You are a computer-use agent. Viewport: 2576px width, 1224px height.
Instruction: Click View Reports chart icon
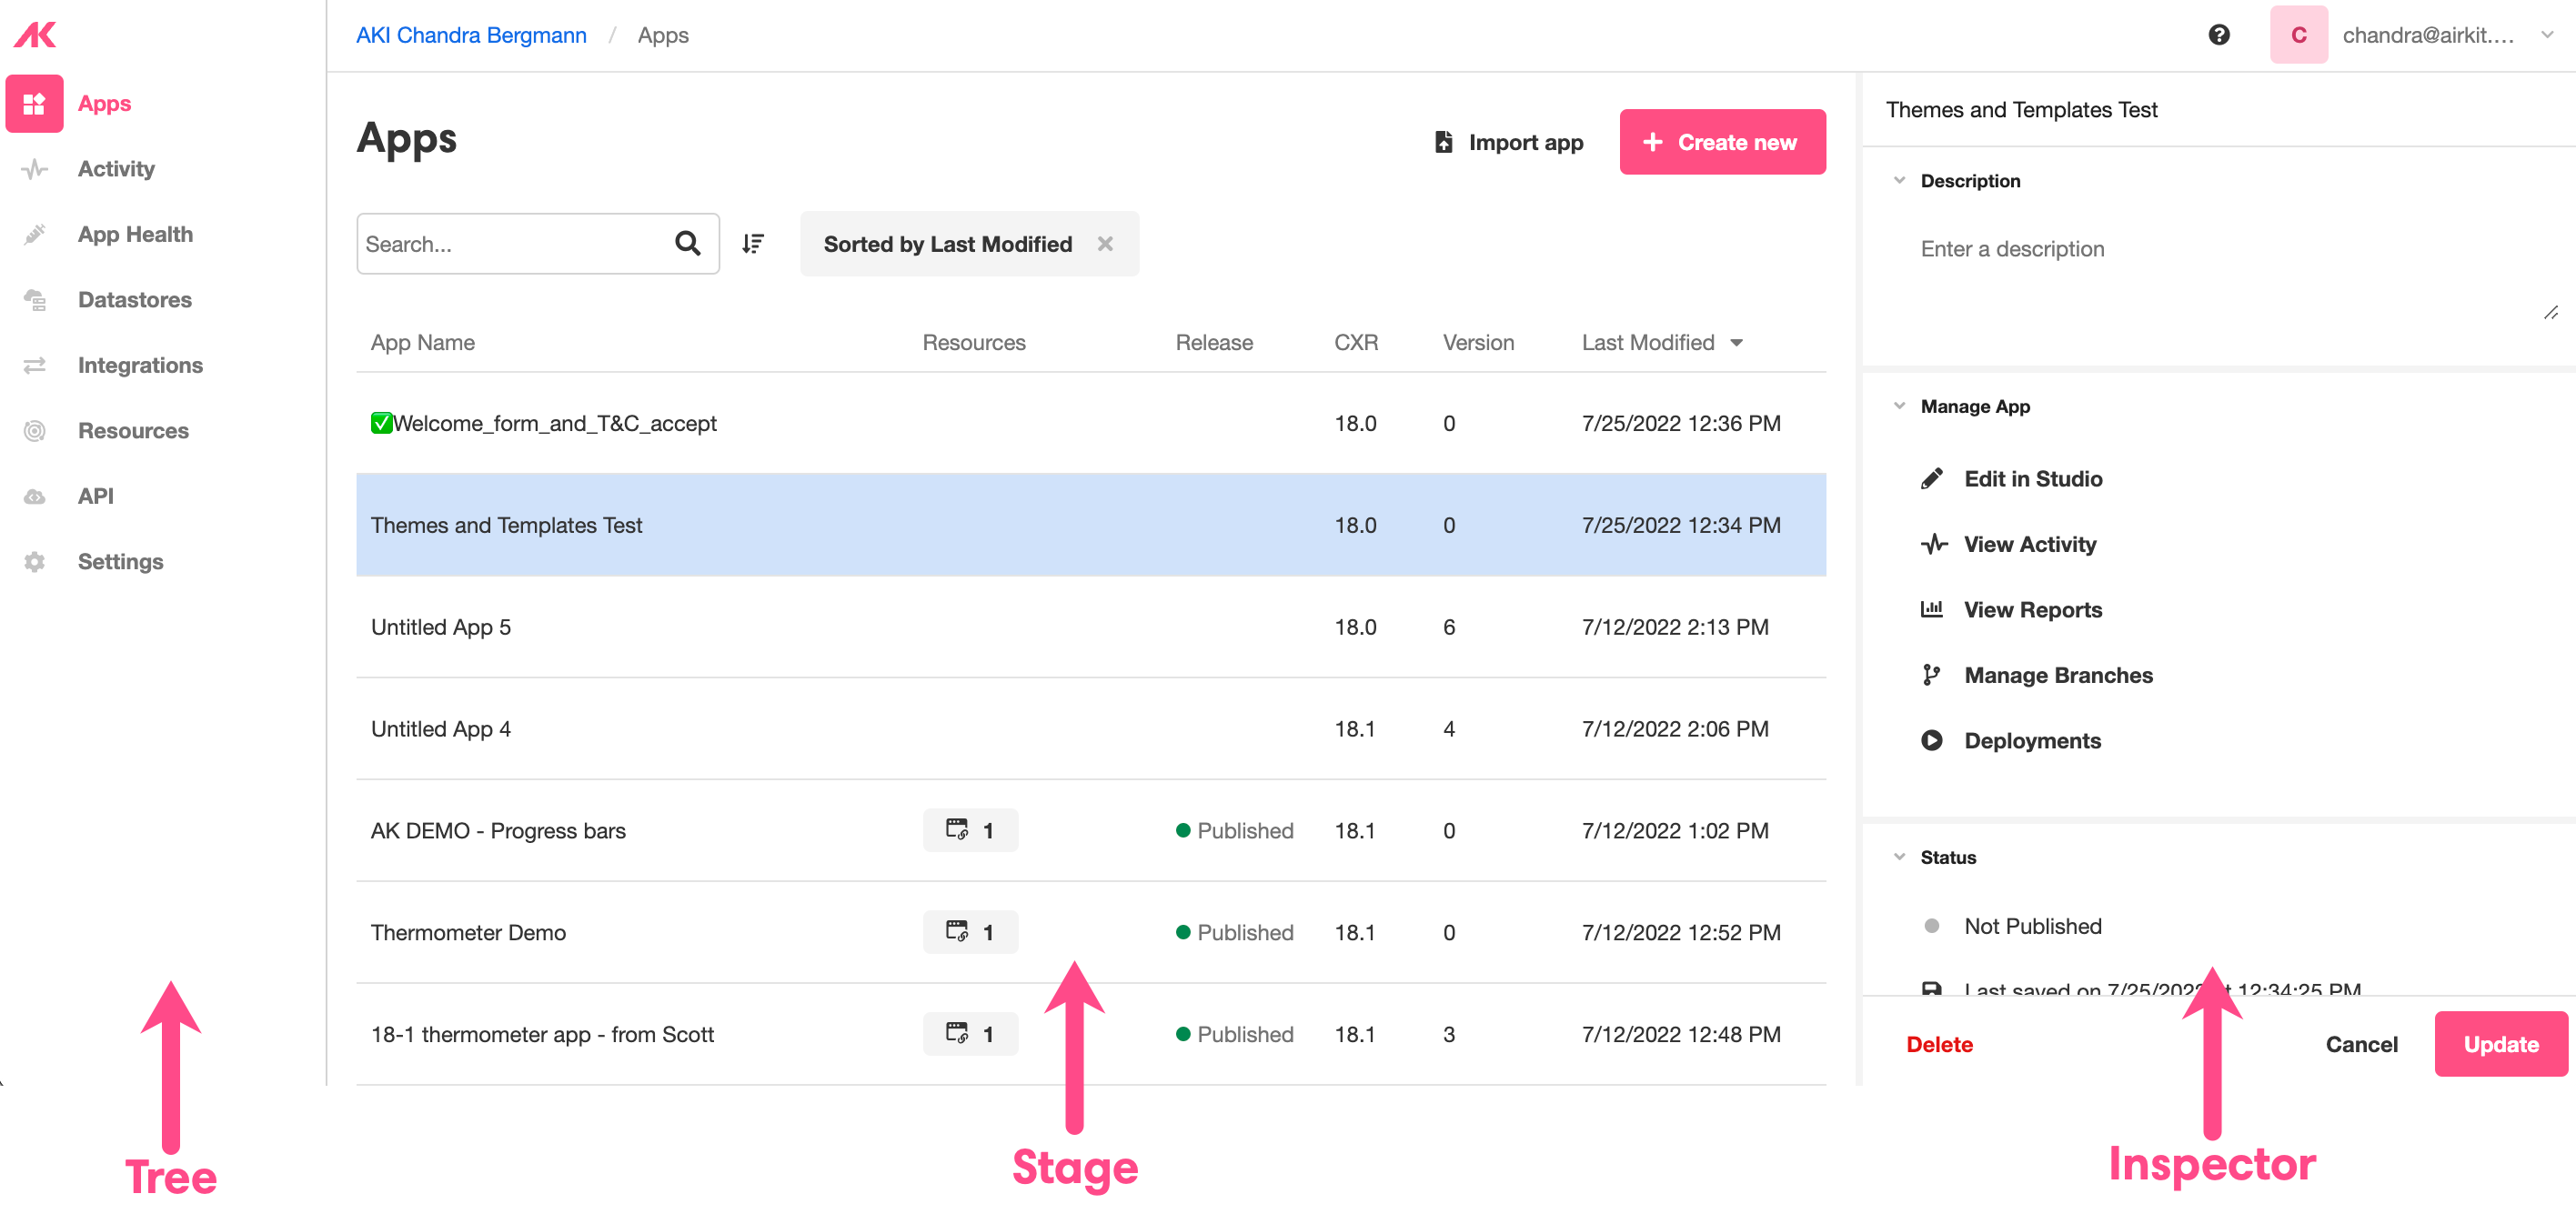tap(1931, 609)
